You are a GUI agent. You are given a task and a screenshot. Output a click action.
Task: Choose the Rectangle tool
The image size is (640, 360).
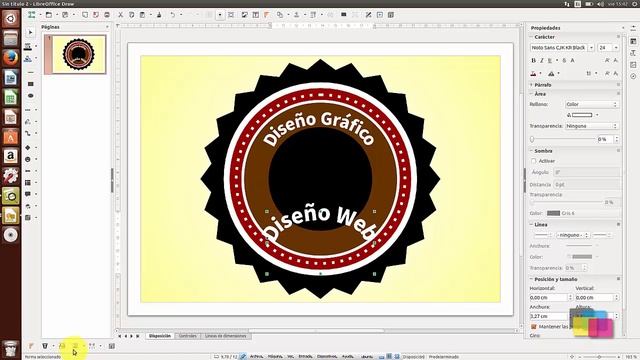31,84
